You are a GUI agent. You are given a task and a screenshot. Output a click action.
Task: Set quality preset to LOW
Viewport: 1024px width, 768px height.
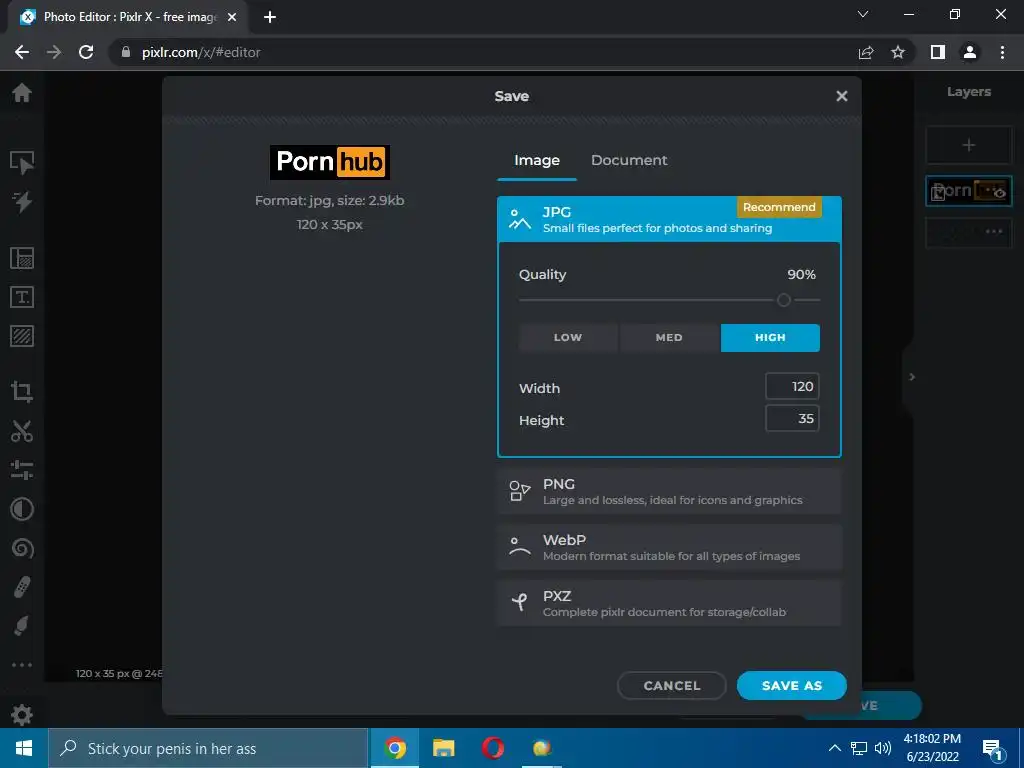coord(568,338)
